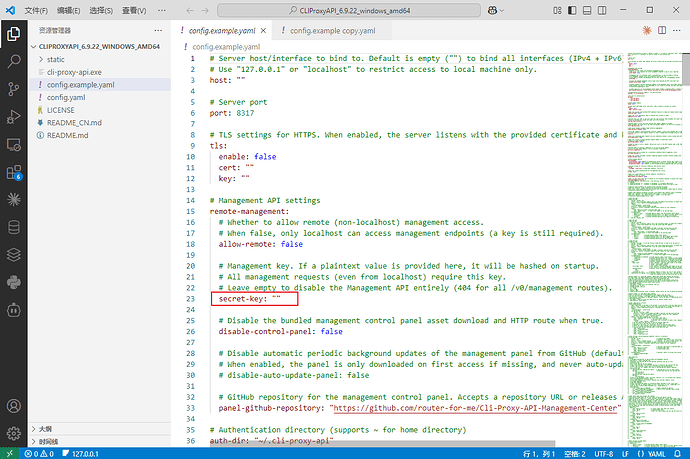Toggle the bottom panel visibility
The width and height of the screenshot is (690, 459).
(587, 11)
